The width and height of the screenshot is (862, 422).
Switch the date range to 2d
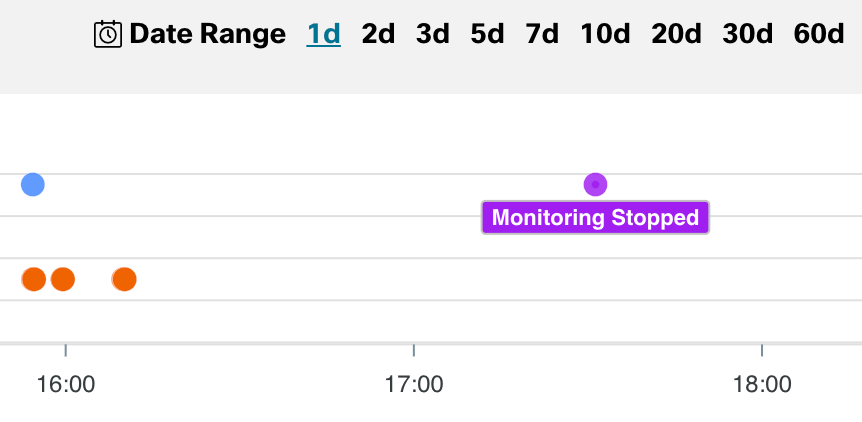click(x=378, y=34)
